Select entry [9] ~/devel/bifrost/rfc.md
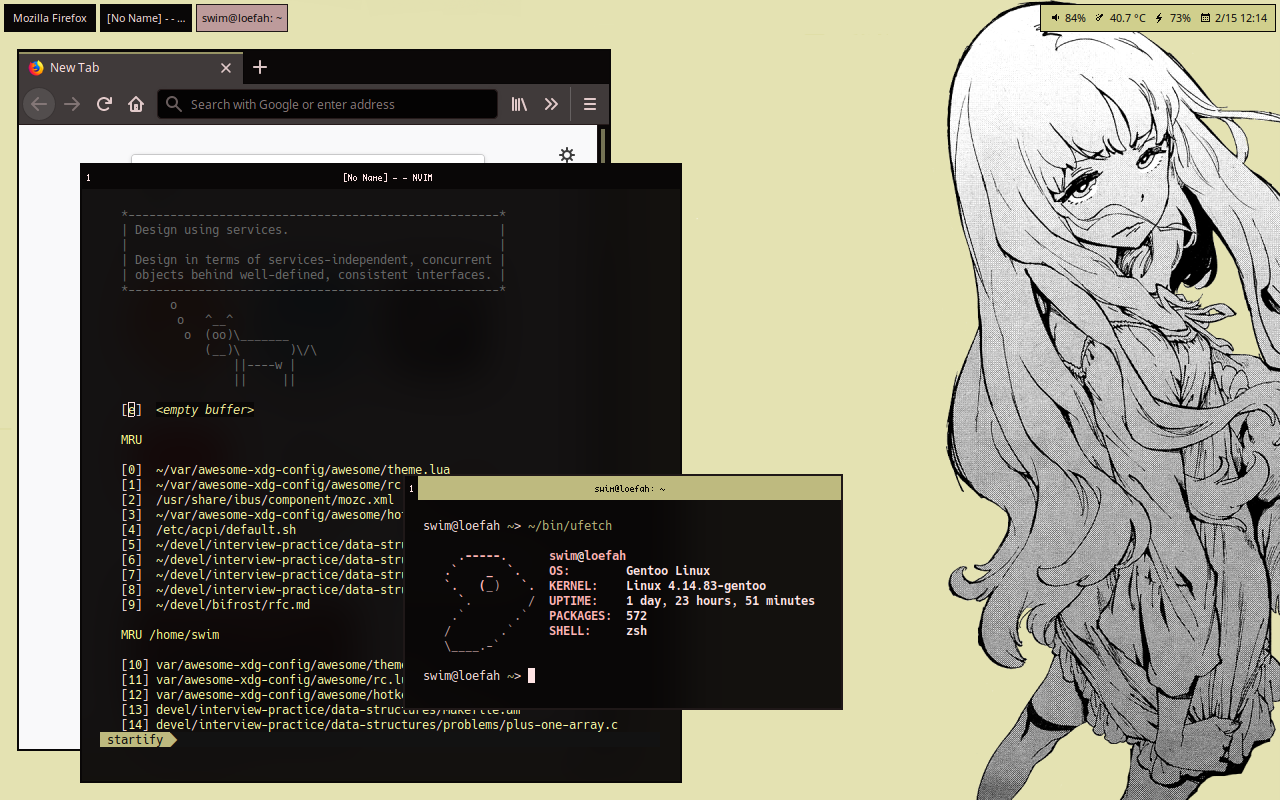The width and height of the screenshot is (1280, 800). pos(216,605)
